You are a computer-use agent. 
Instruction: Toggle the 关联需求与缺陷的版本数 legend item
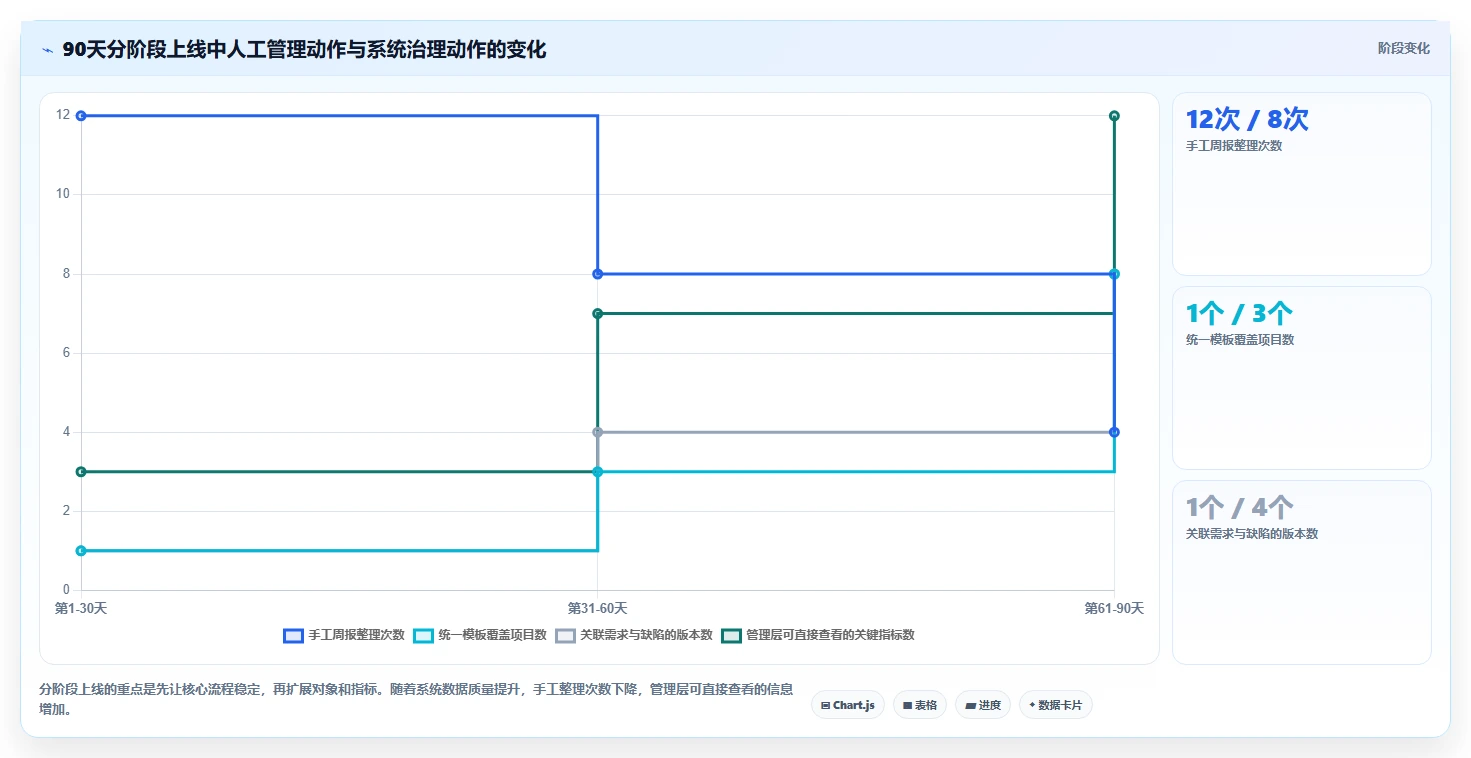[x=634, y=635]
